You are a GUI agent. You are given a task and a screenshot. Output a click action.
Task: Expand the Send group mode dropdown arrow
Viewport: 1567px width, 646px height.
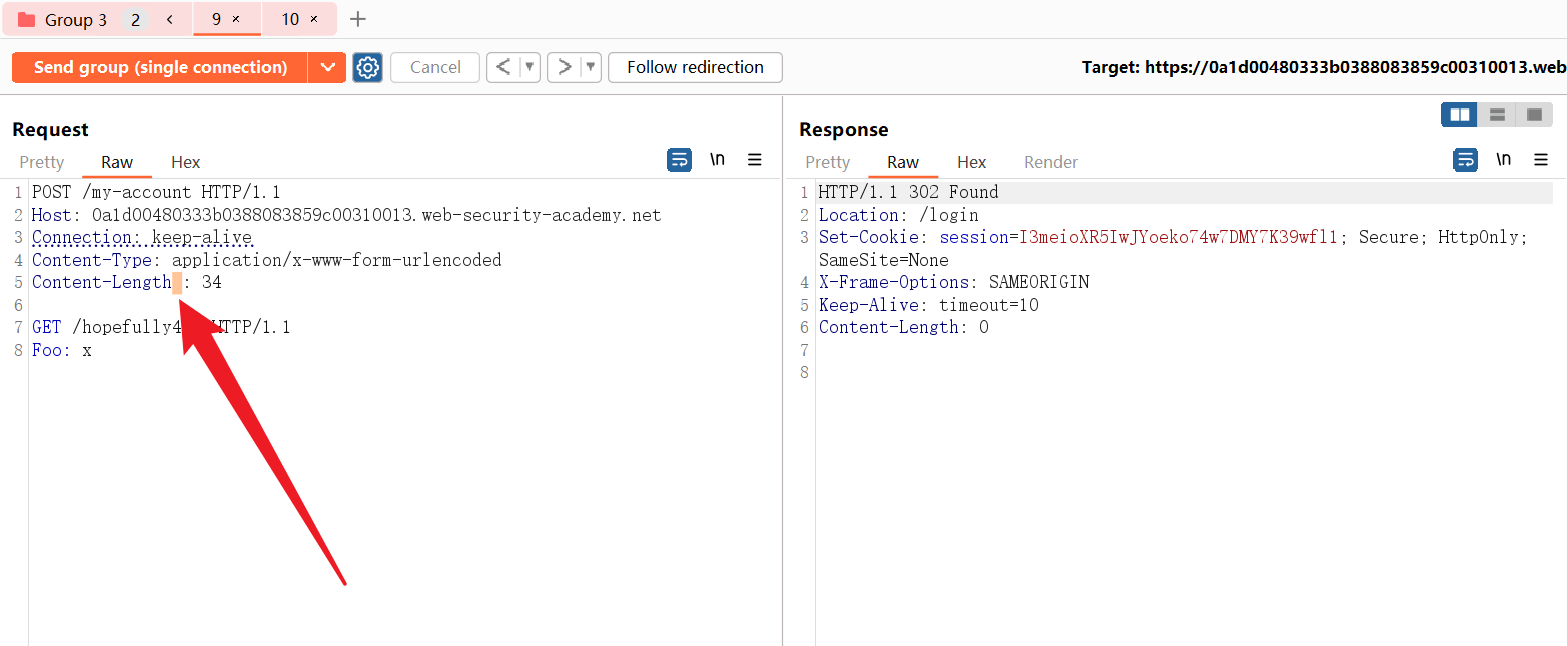tap(327, 67)
